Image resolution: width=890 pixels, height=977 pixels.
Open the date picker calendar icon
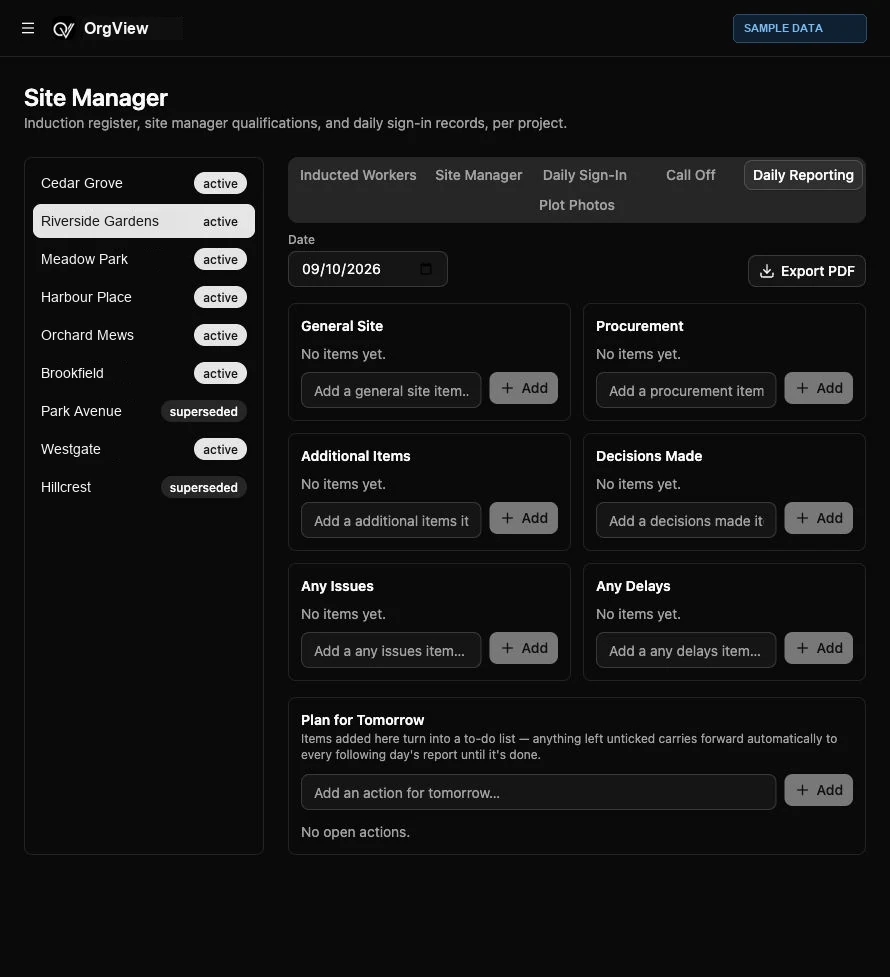point(426,269)
